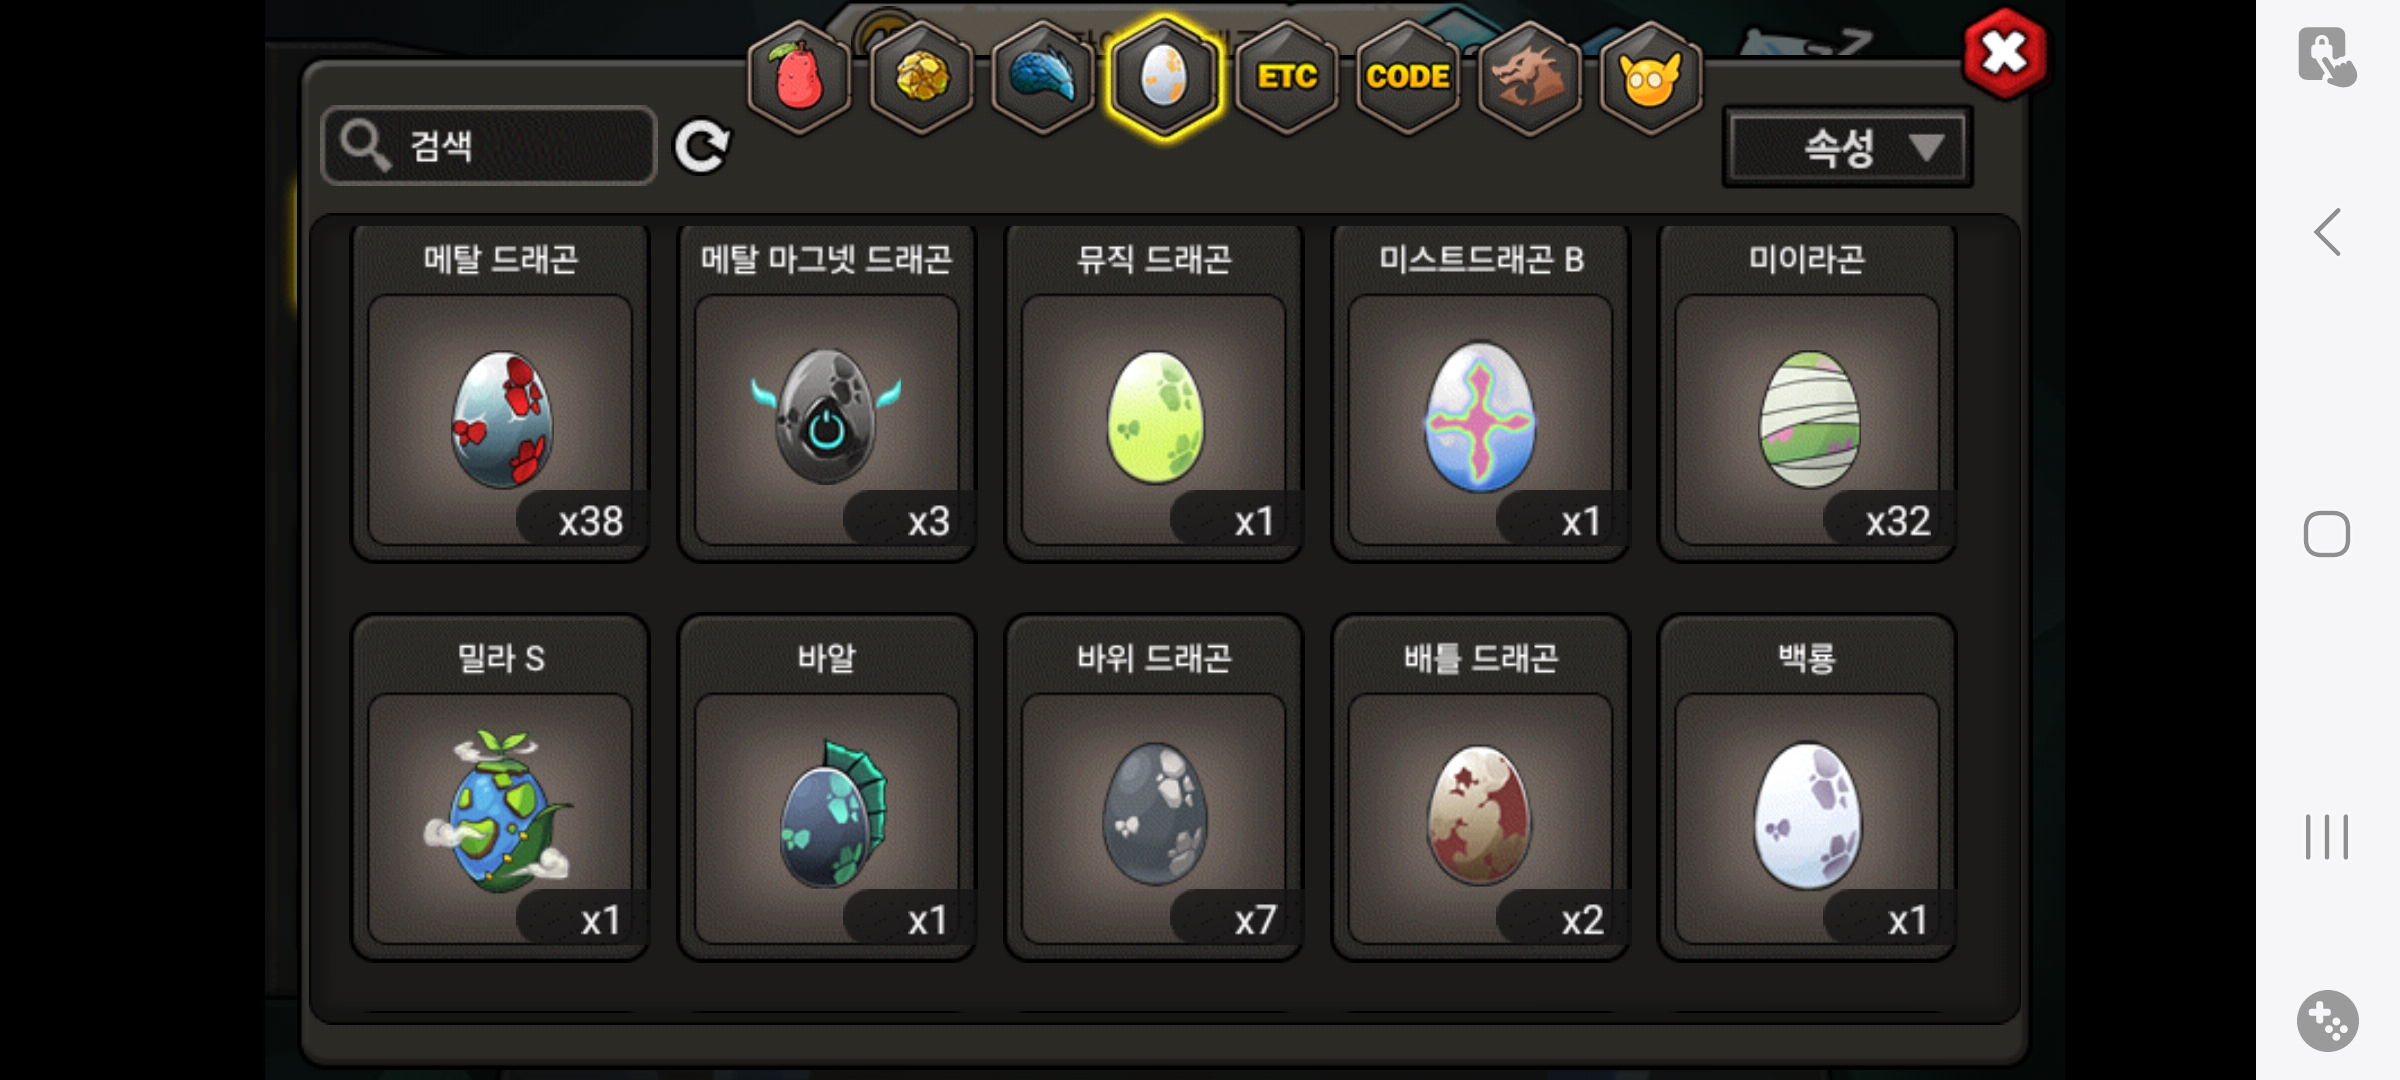
Task: Expand the 속성 sort dropdown
Action: pyautogui.click(x=1847, y=148)
